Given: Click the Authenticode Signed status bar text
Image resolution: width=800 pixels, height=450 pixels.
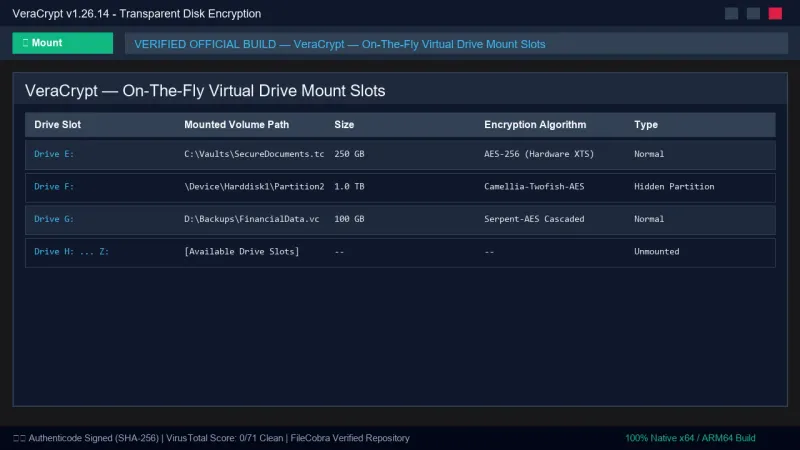Looking at the screenshot, I should click(x=211, y=438).
